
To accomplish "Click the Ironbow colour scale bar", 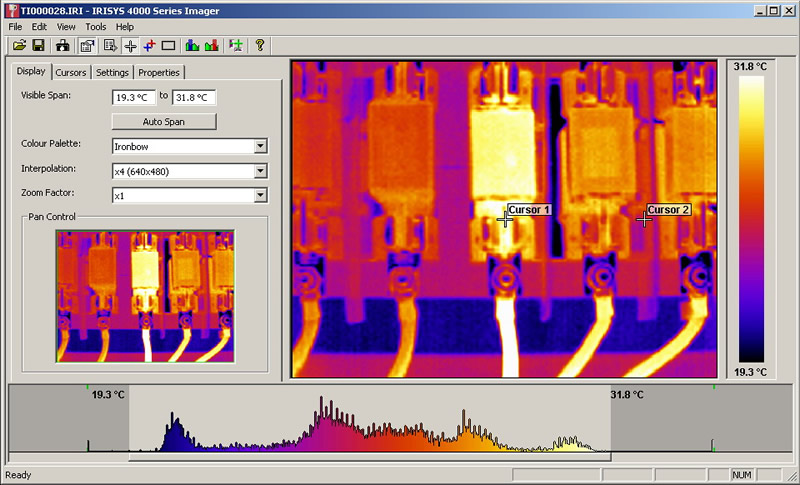I will point(750,218).
